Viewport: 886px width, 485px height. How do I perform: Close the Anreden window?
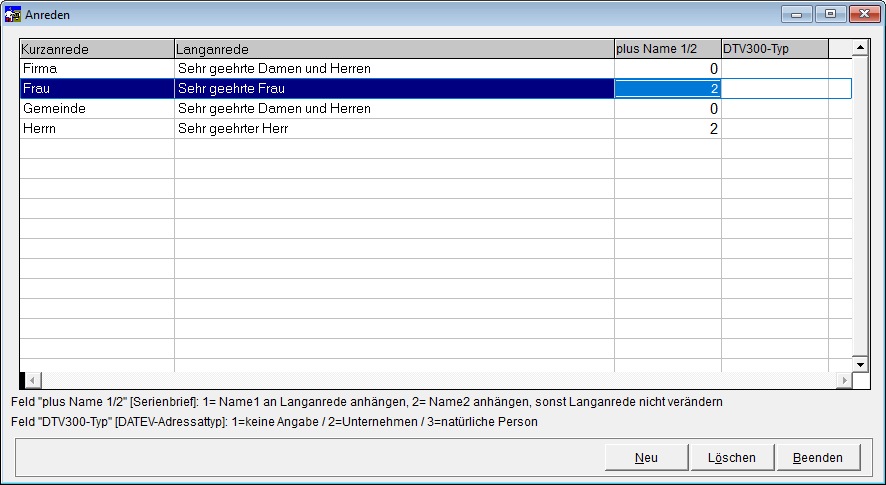865,14
